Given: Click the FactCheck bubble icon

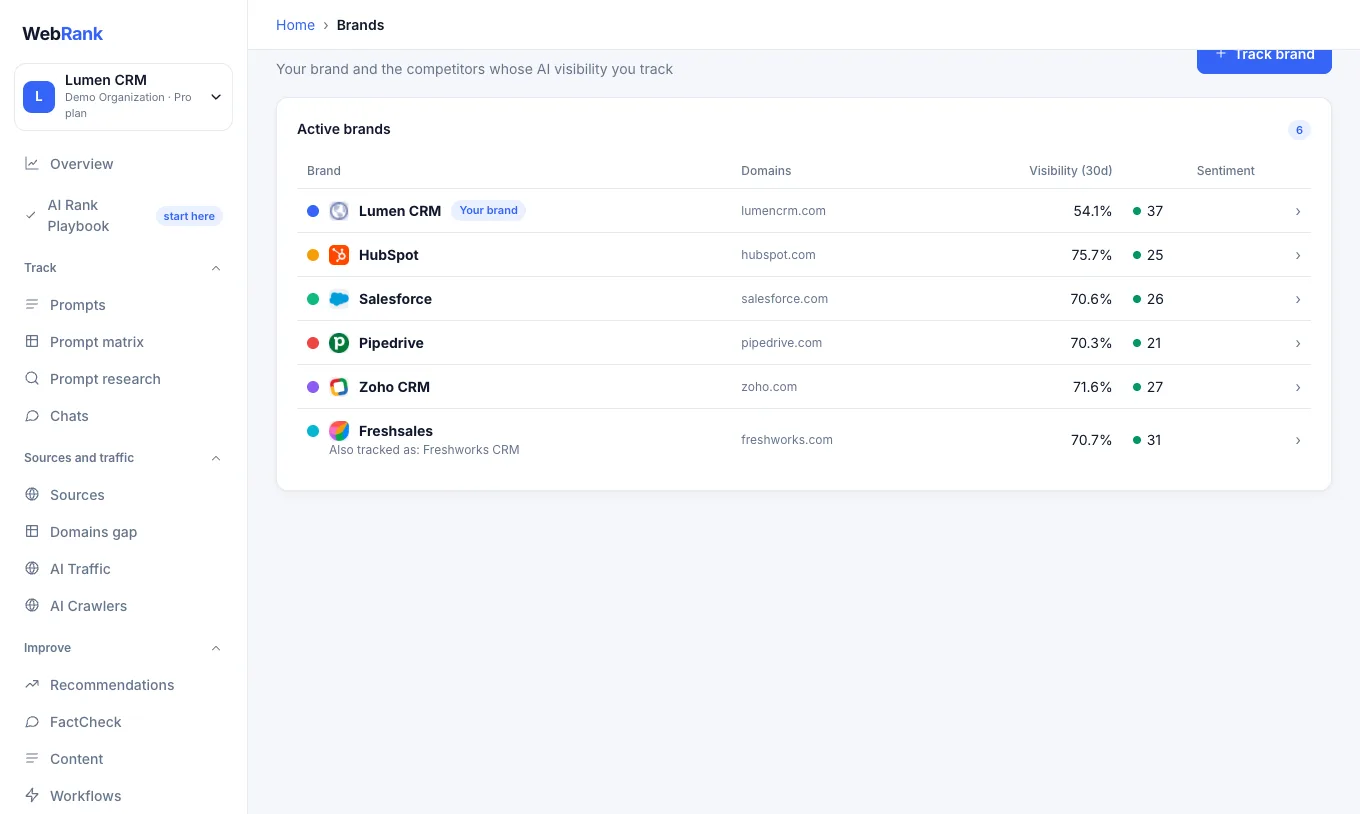Looking at the screenshot, I should click(x=32, y=722).
